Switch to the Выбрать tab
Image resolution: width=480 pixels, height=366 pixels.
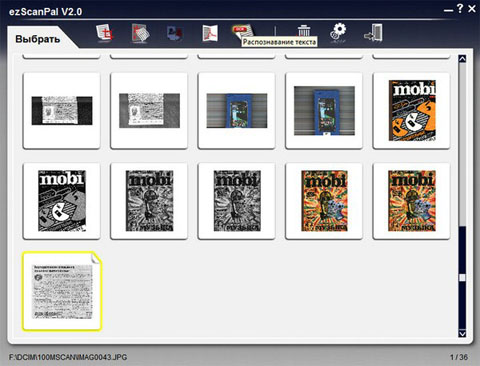click(38, 39)
